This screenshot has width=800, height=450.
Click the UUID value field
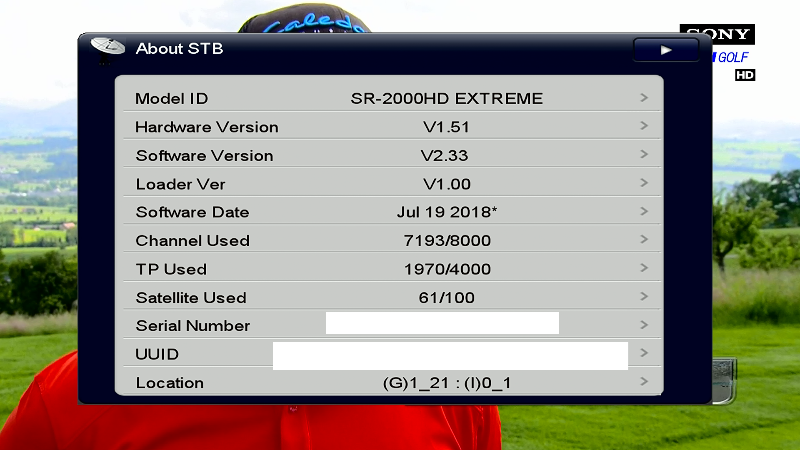450,356
